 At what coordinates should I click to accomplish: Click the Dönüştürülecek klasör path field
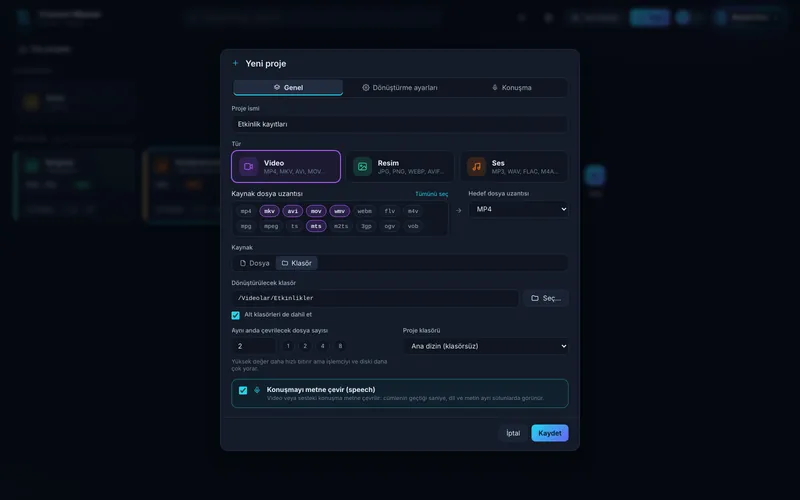pyautogui.click(x=375, y=298)
